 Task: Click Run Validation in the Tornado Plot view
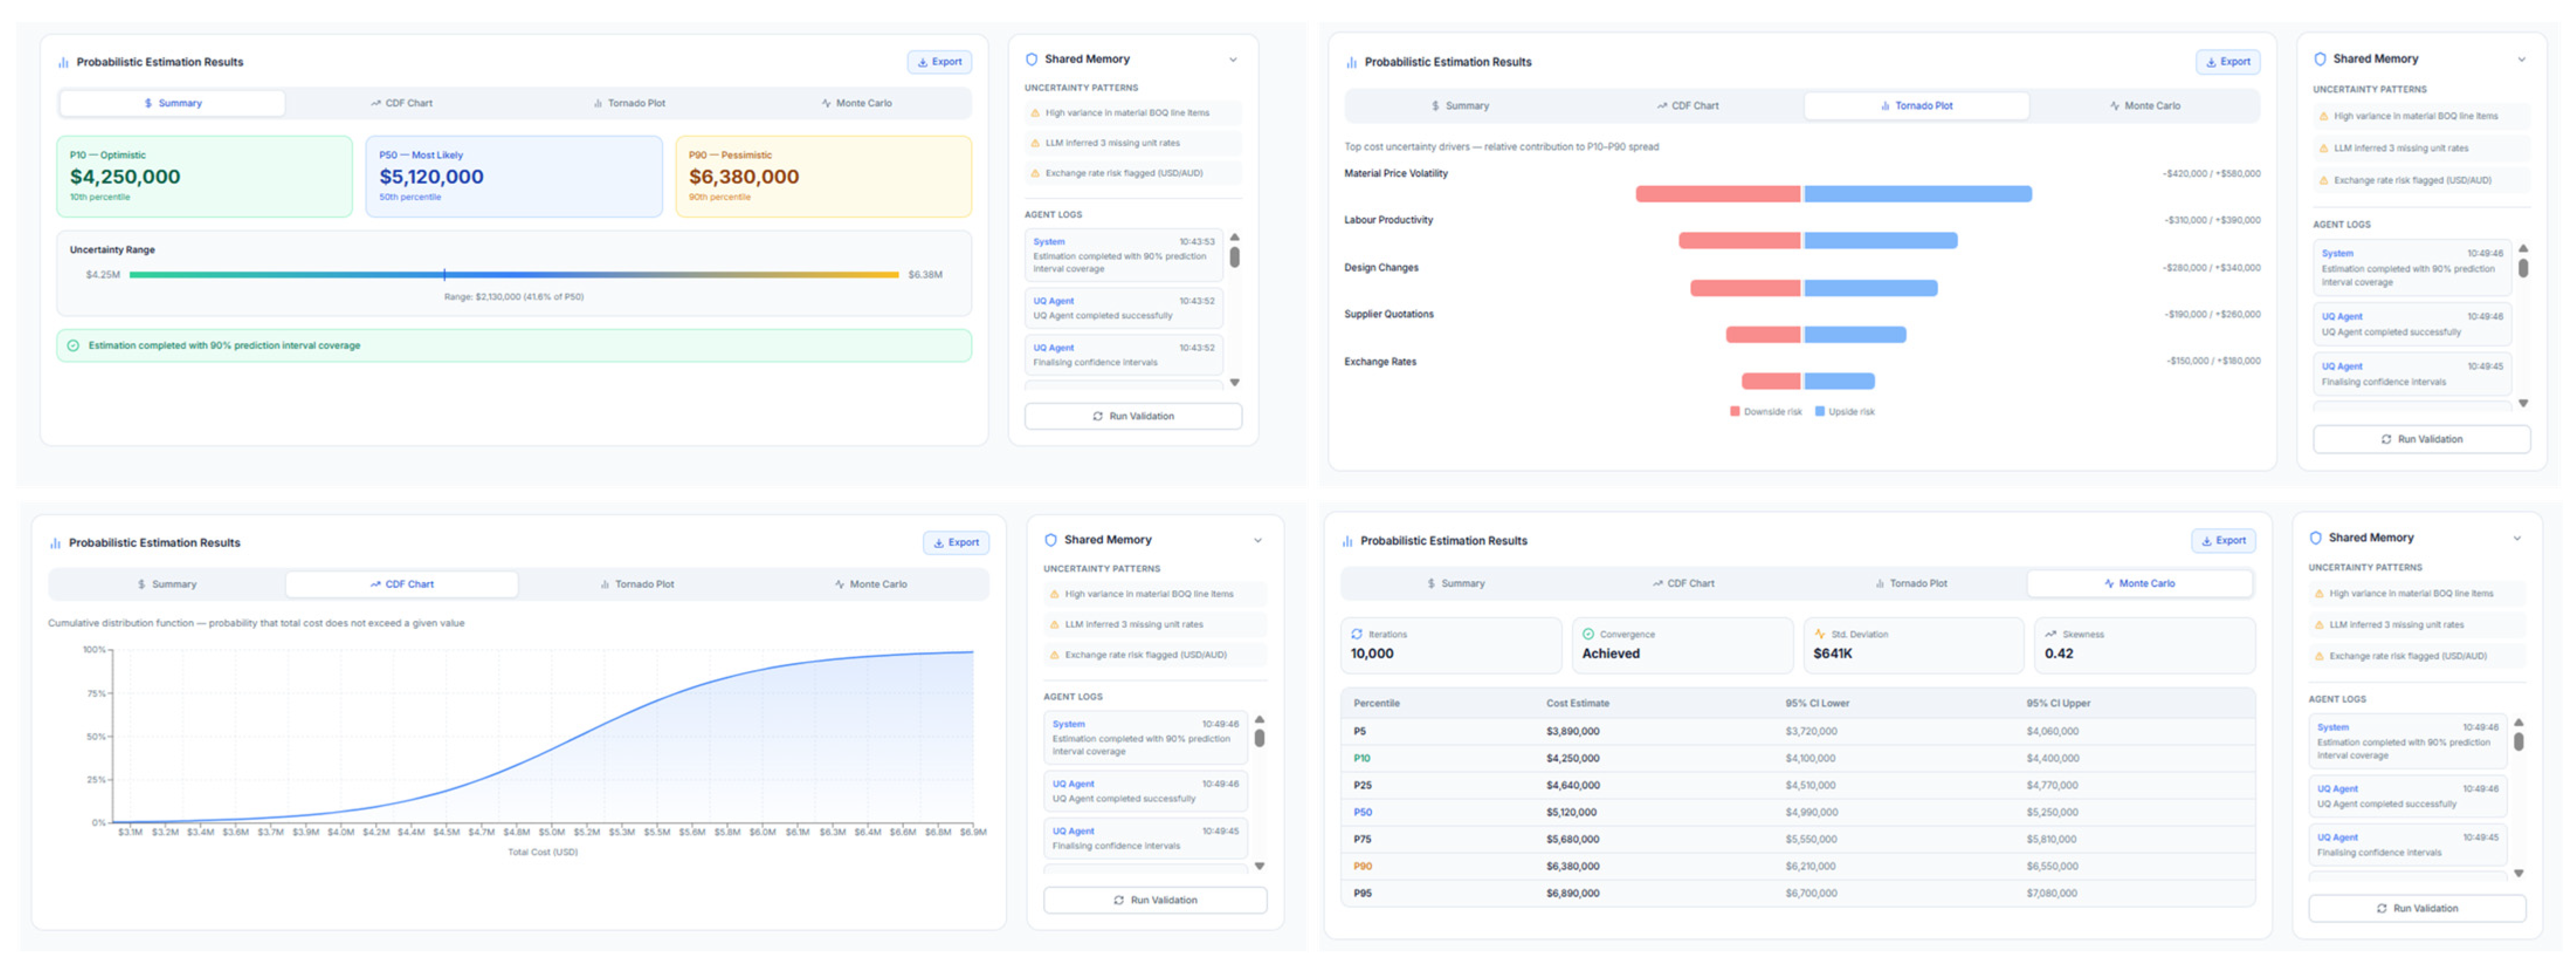click(2422, 440)
